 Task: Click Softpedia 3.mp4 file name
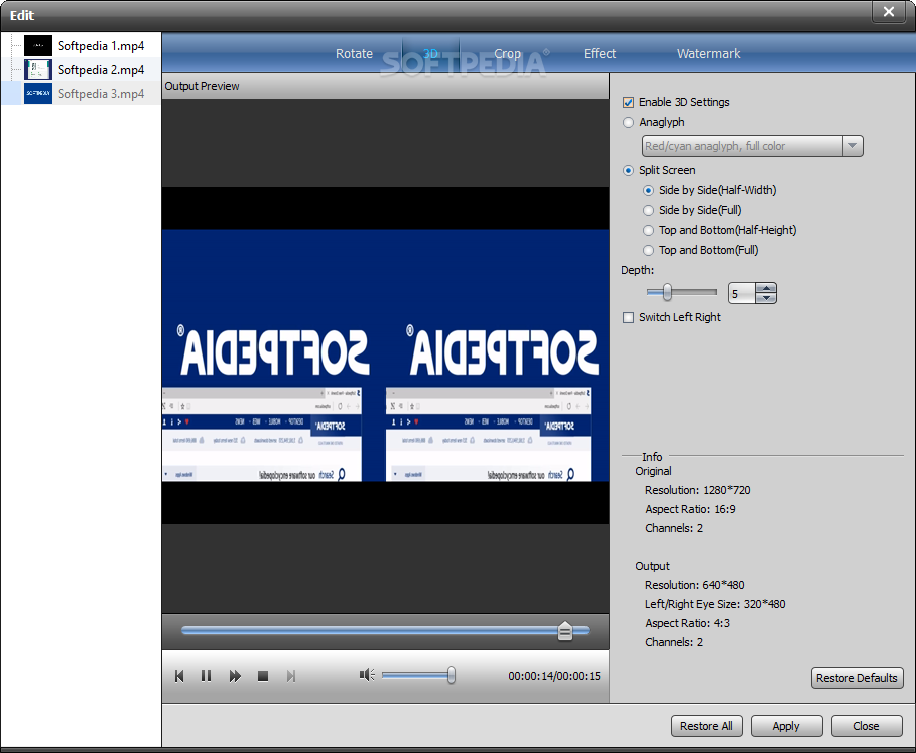[101, 93]
